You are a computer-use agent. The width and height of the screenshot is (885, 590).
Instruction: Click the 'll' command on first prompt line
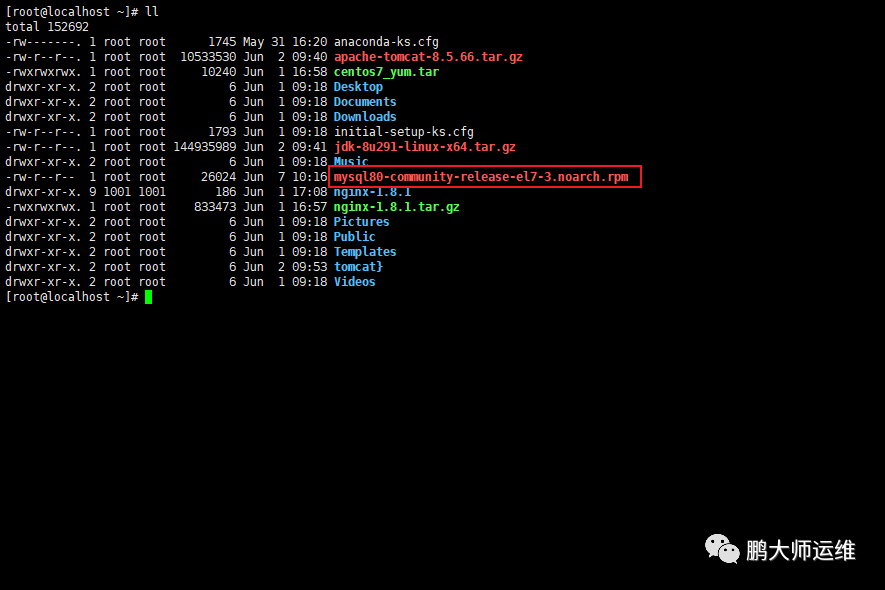coord(152,11)
